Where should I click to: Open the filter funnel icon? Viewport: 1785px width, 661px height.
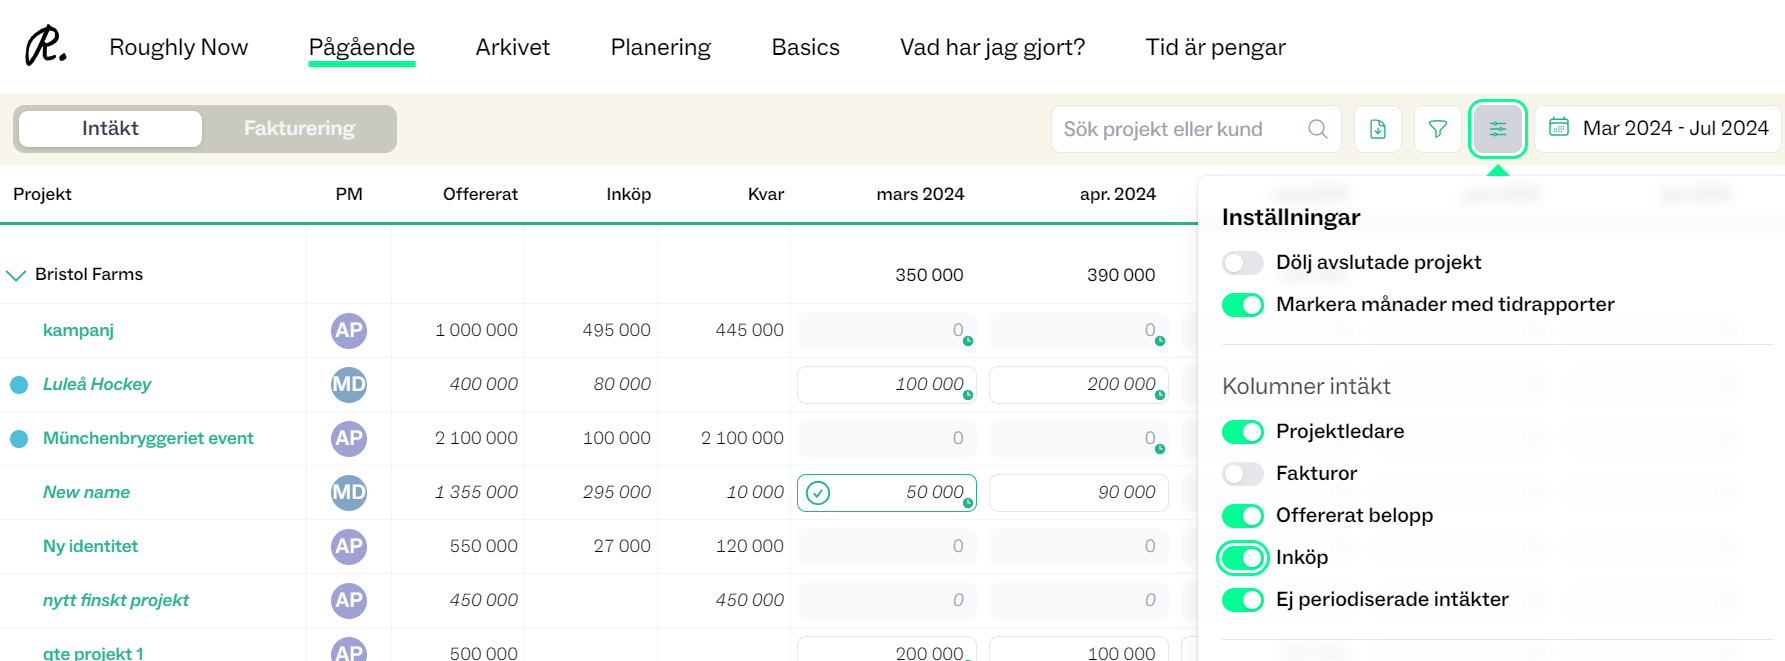[x=1438, y=129]
